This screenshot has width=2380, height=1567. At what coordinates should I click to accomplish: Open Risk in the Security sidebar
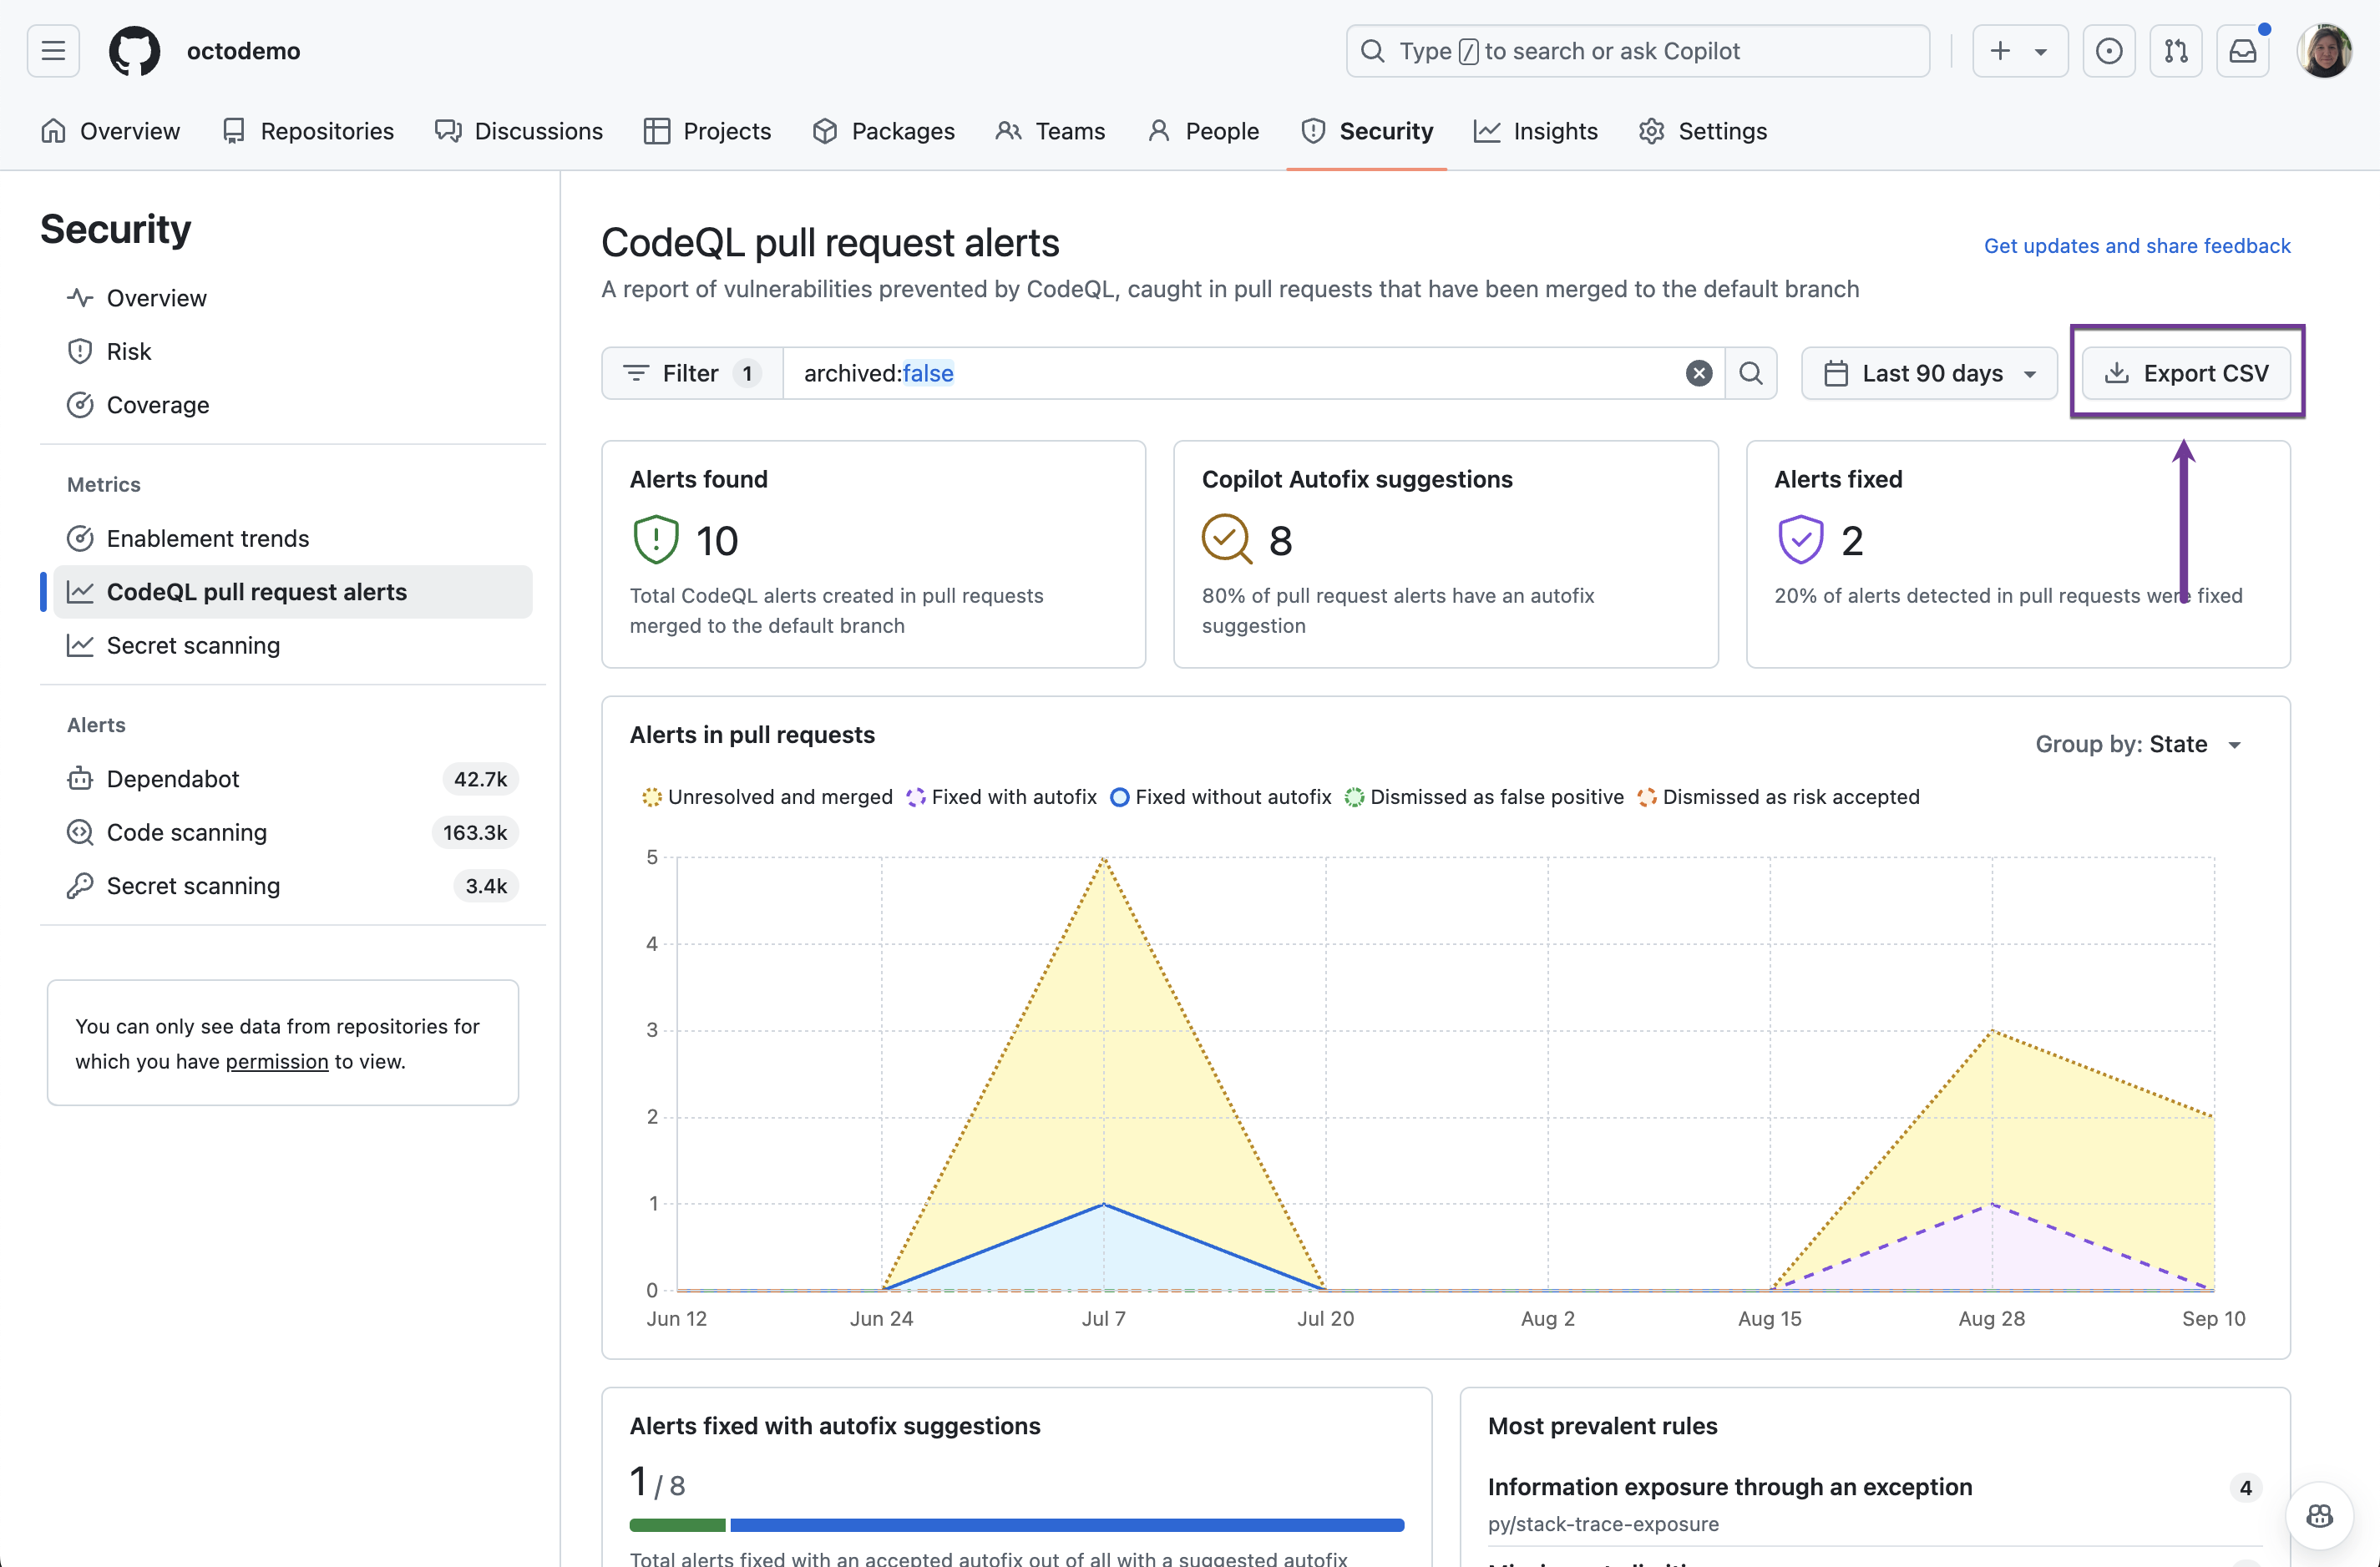point(292,351)
